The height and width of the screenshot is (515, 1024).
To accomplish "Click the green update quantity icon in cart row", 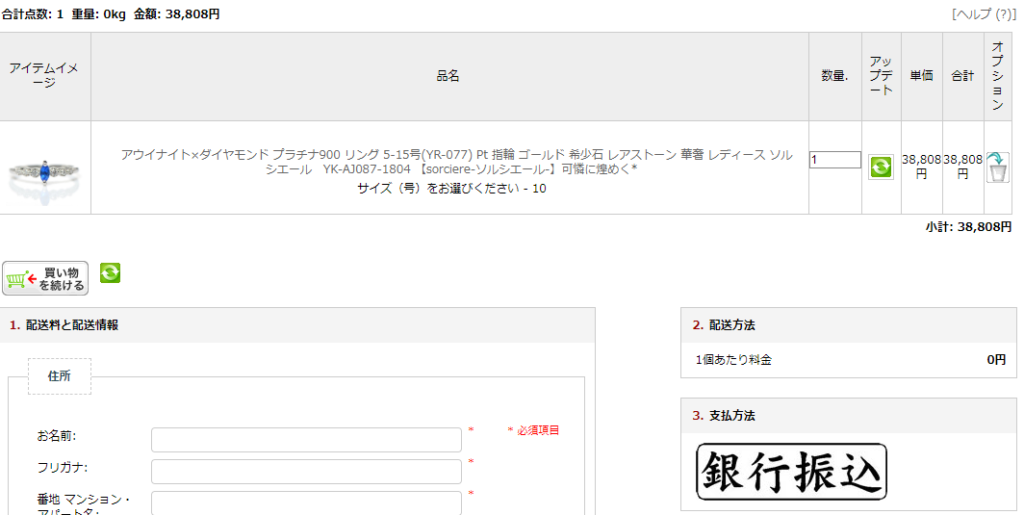I will click(881, 167).
